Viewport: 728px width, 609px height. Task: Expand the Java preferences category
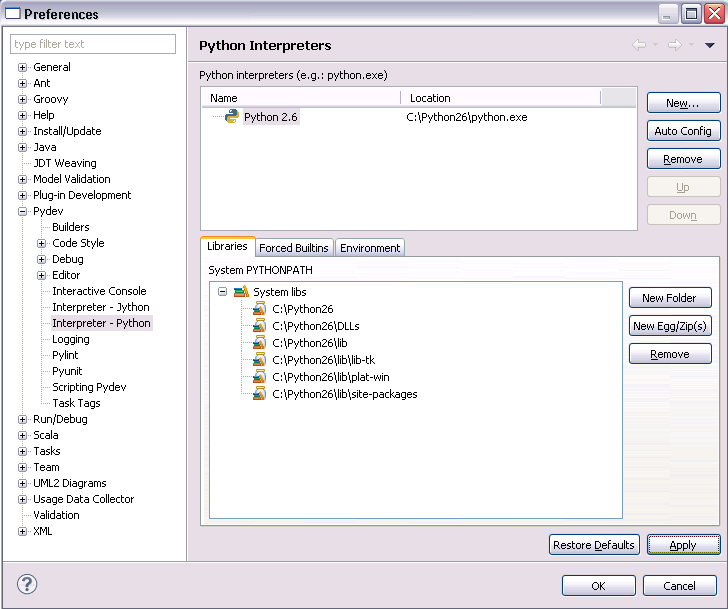pos(22,147)
